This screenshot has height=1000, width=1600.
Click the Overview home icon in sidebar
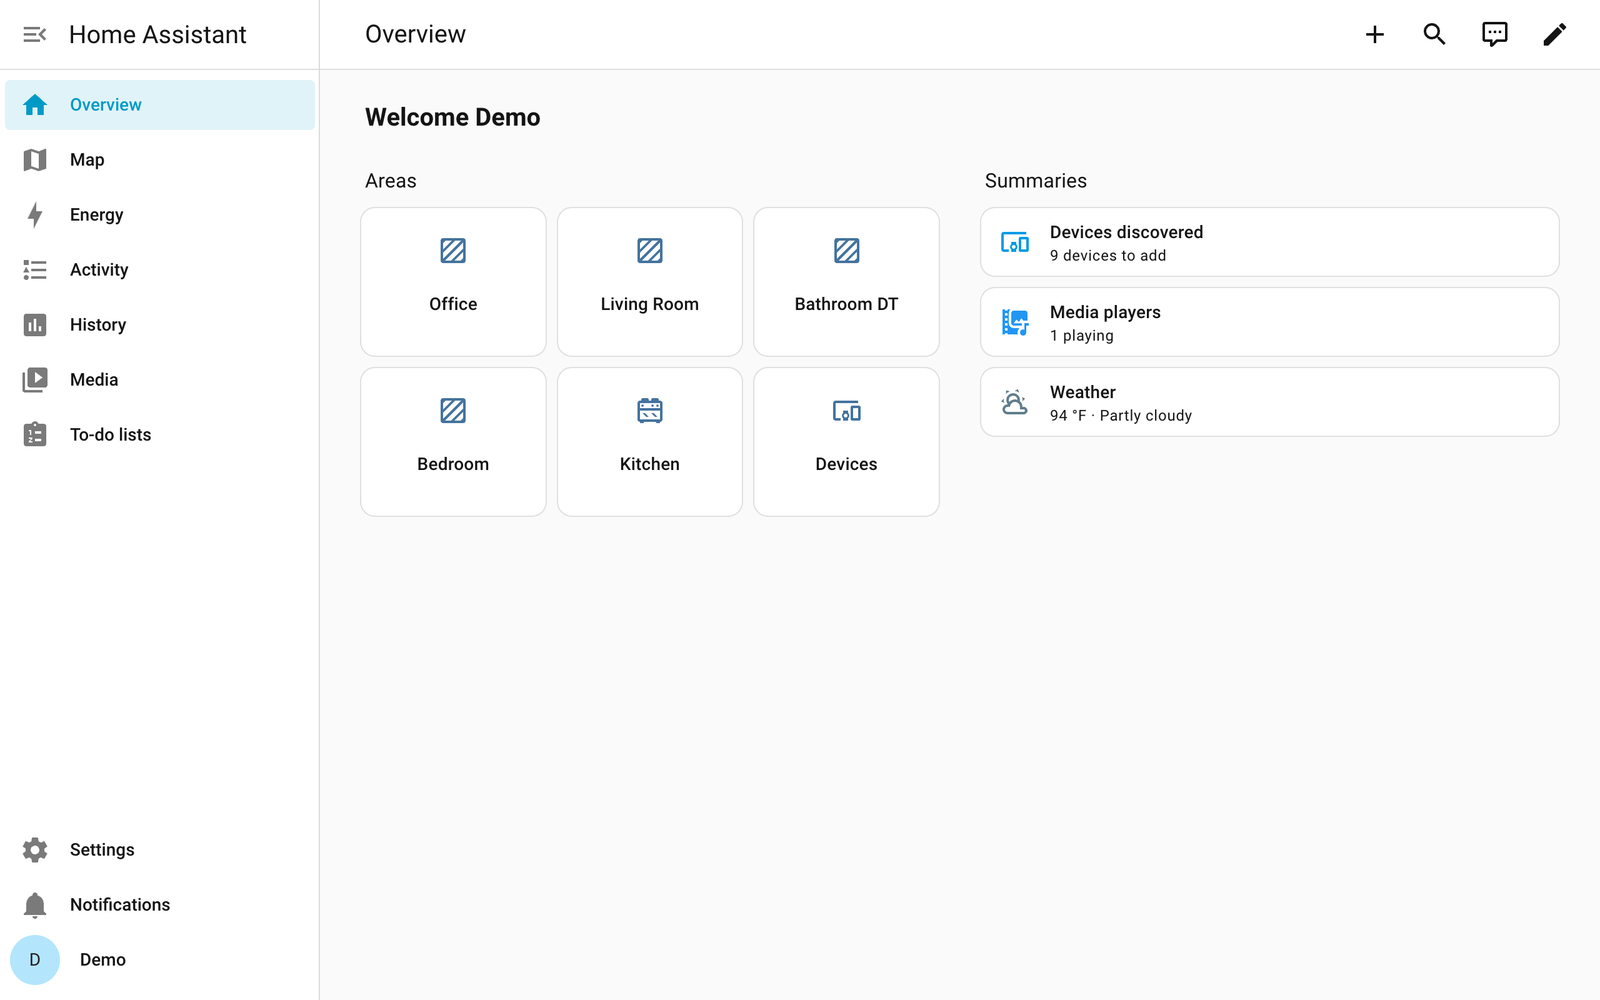[x=35, y=105]
